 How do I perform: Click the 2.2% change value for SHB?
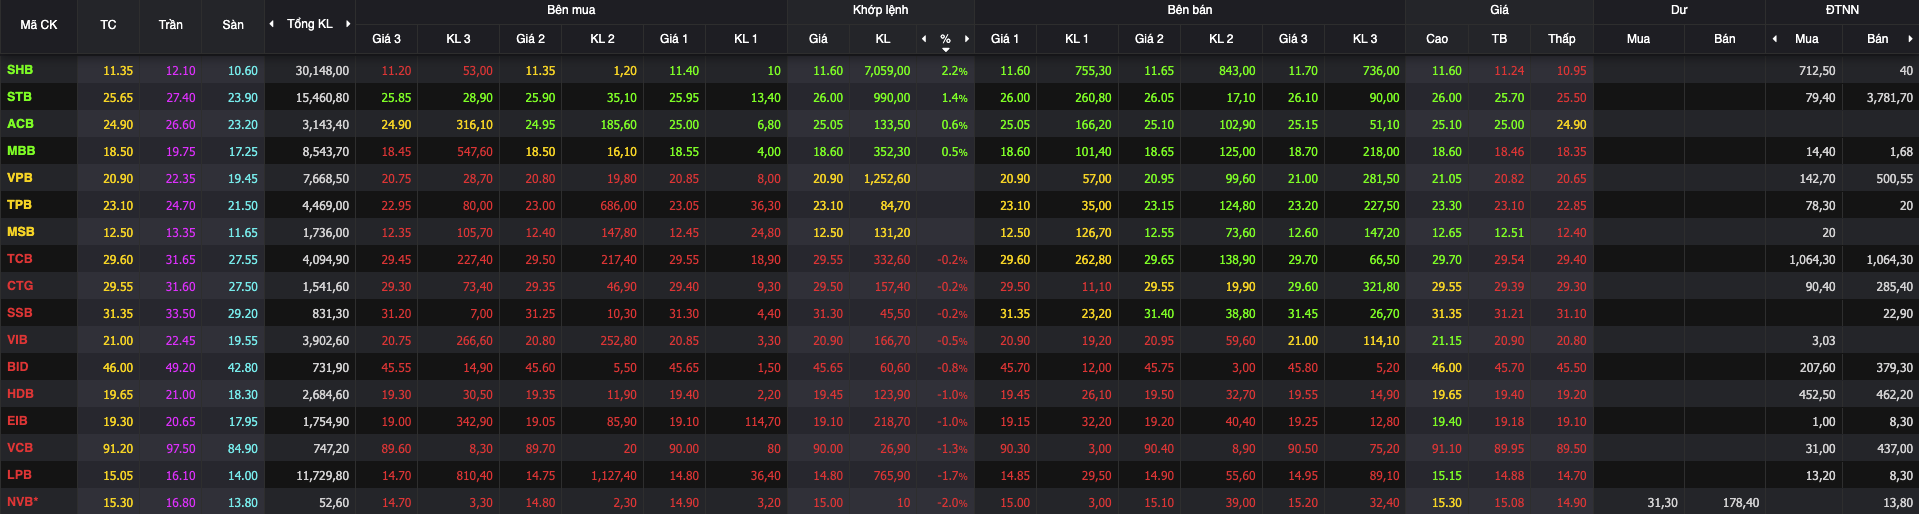(954, 71)
